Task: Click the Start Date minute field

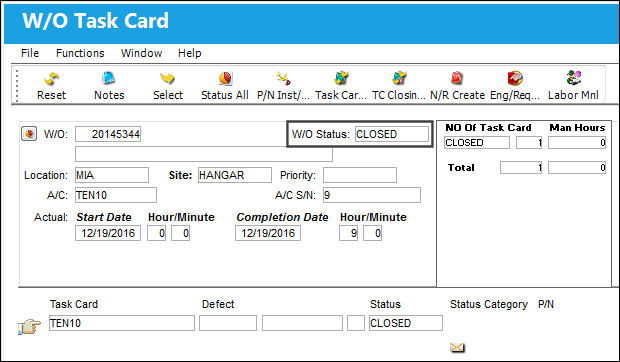Action: pos(180,233)
